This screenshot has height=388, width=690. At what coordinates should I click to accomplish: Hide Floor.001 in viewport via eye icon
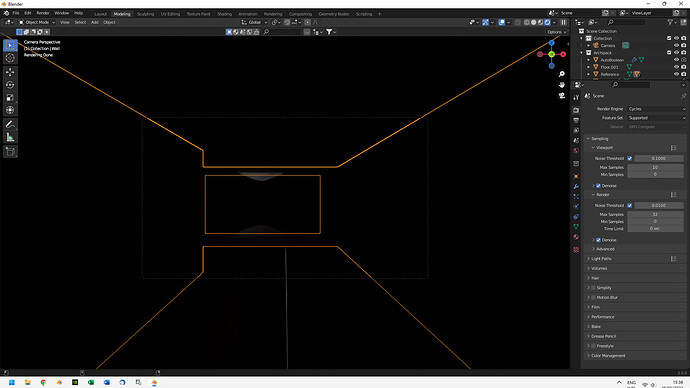coord(676,67)
